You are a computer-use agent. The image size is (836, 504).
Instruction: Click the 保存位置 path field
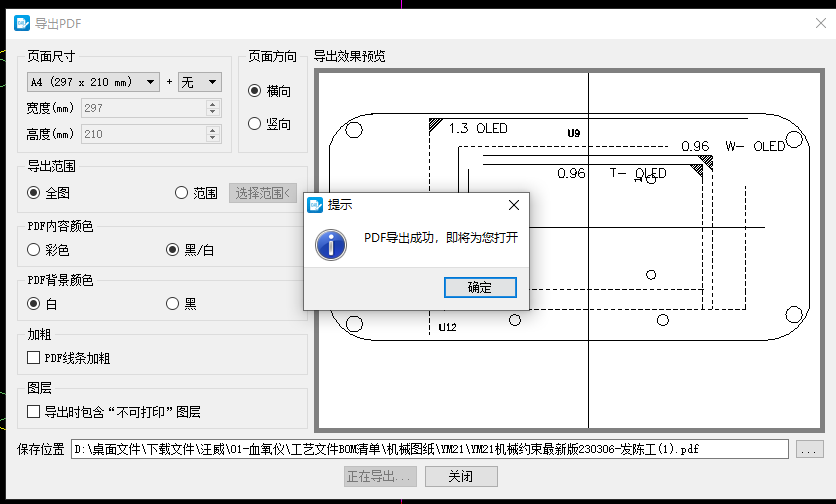click(430, 449)
